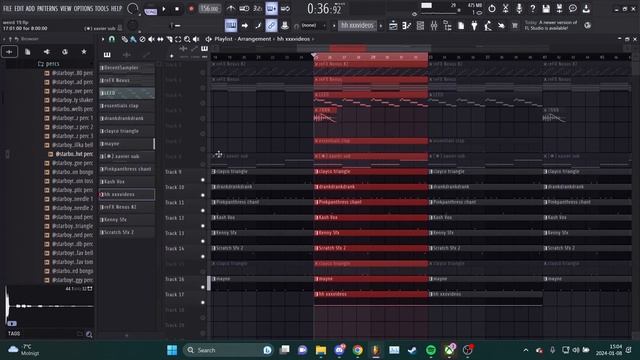
Task: Select the Playlist playback speaker tool
Action: [196, 39]
